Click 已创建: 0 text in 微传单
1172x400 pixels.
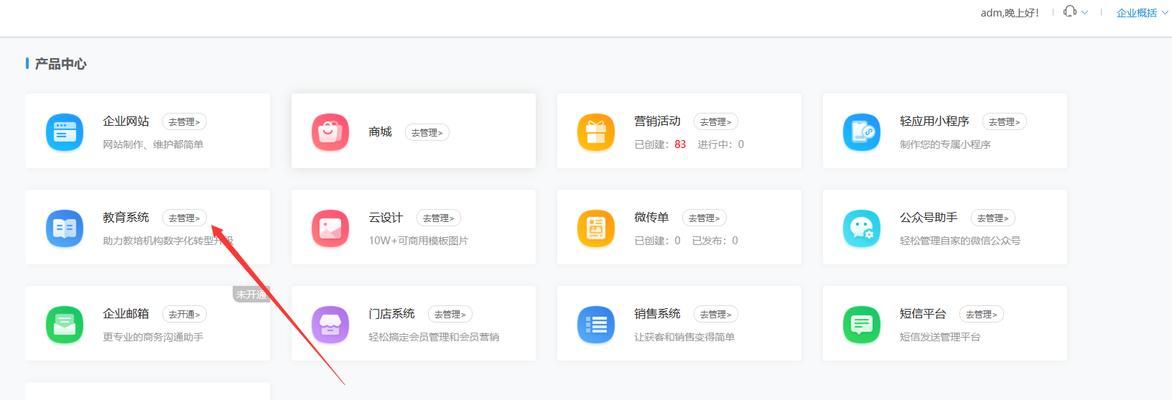(x=657, y=241)
